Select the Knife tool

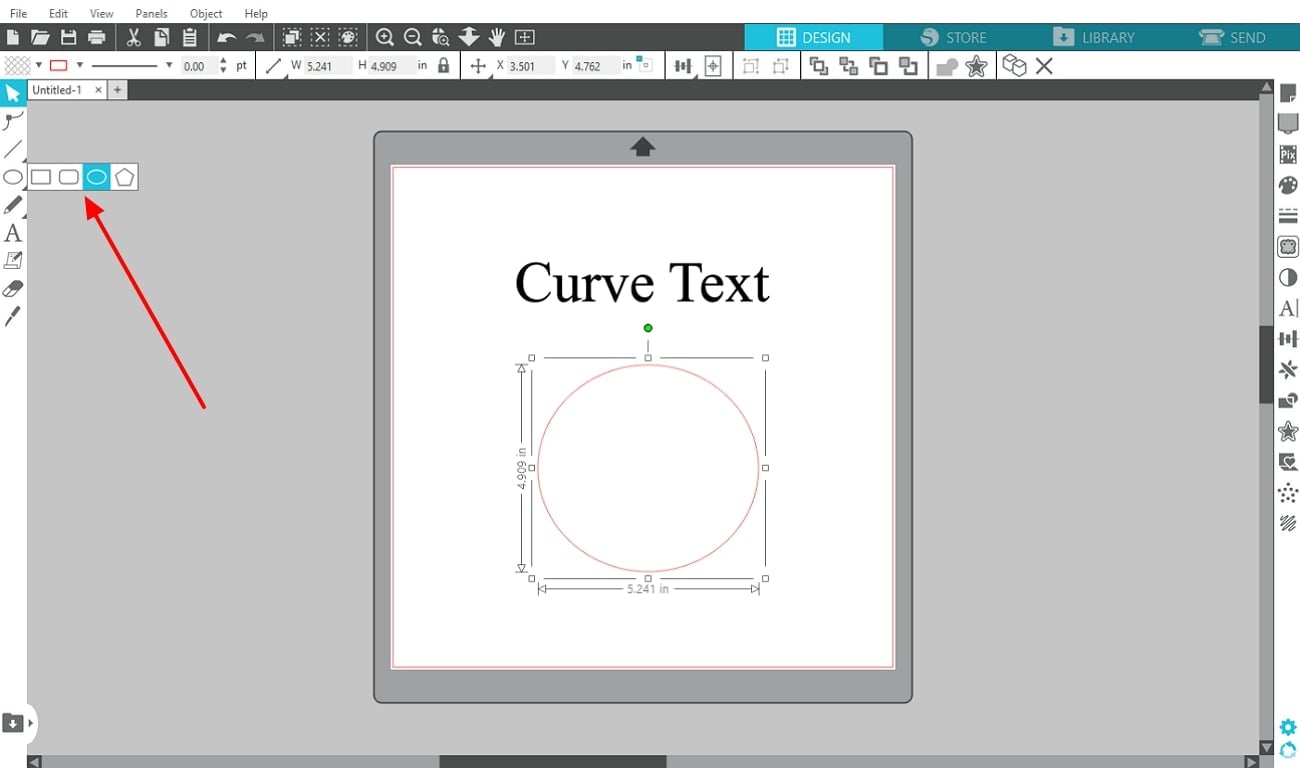click(x=13, y=317)
